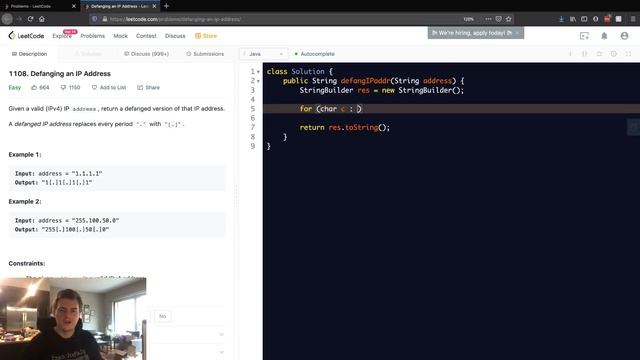Close the Defanging an IP Address tab
This screenshot has width=640, height=360.
(x=154, y=6)
